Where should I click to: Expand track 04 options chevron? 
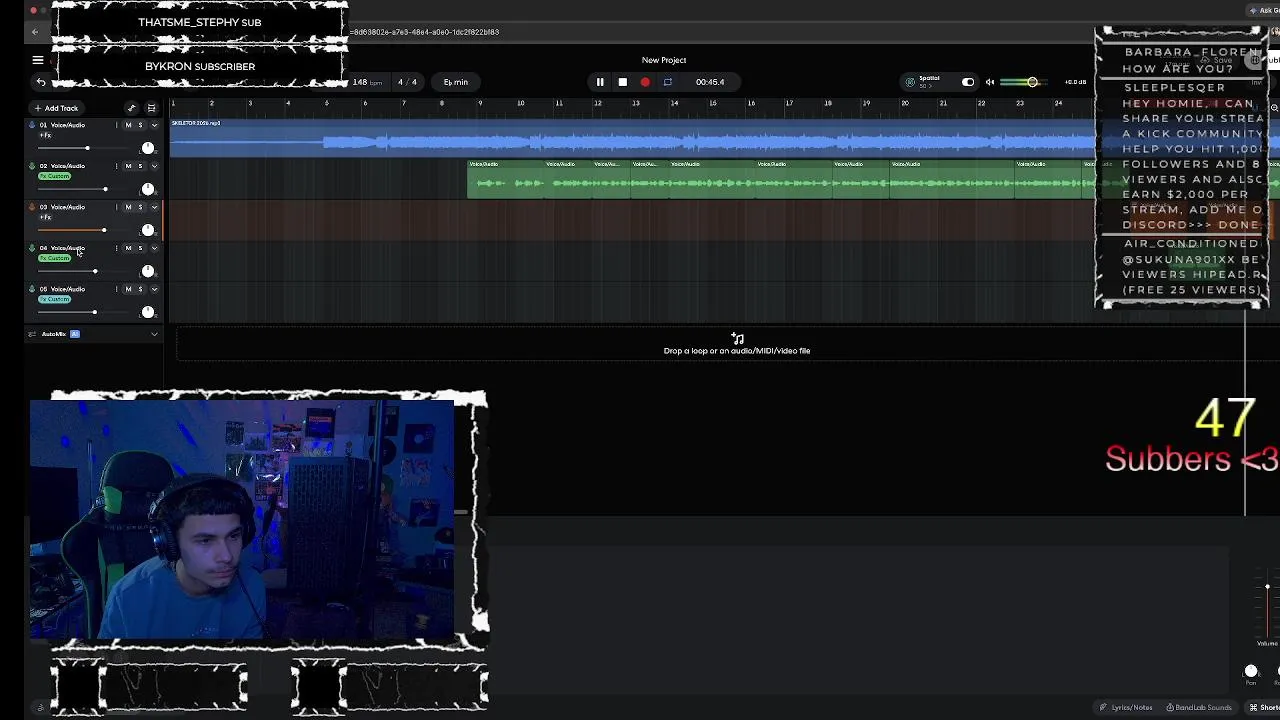coord(154,248)
